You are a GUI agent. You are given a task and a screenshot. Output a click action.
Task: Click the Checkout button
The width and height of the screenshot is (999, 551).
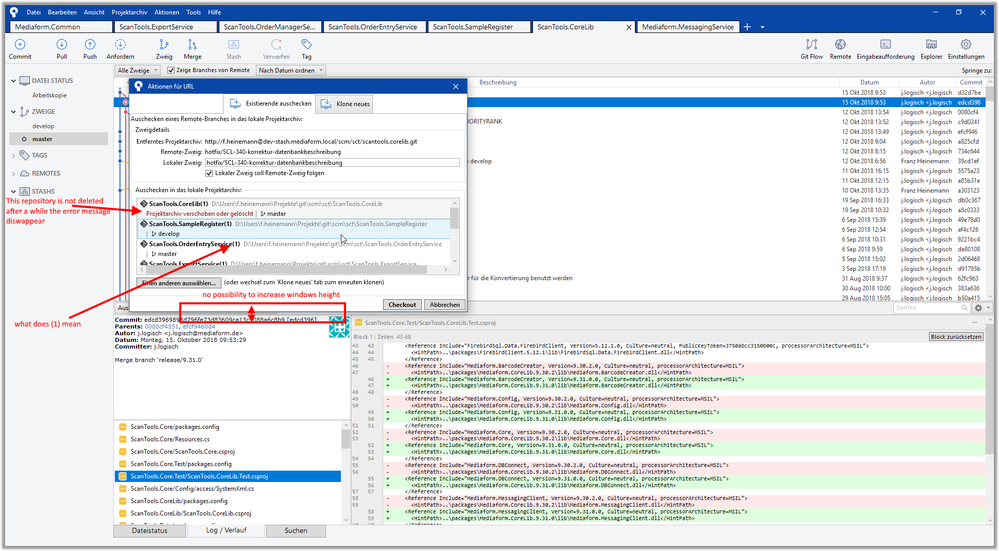click(402, 304)
